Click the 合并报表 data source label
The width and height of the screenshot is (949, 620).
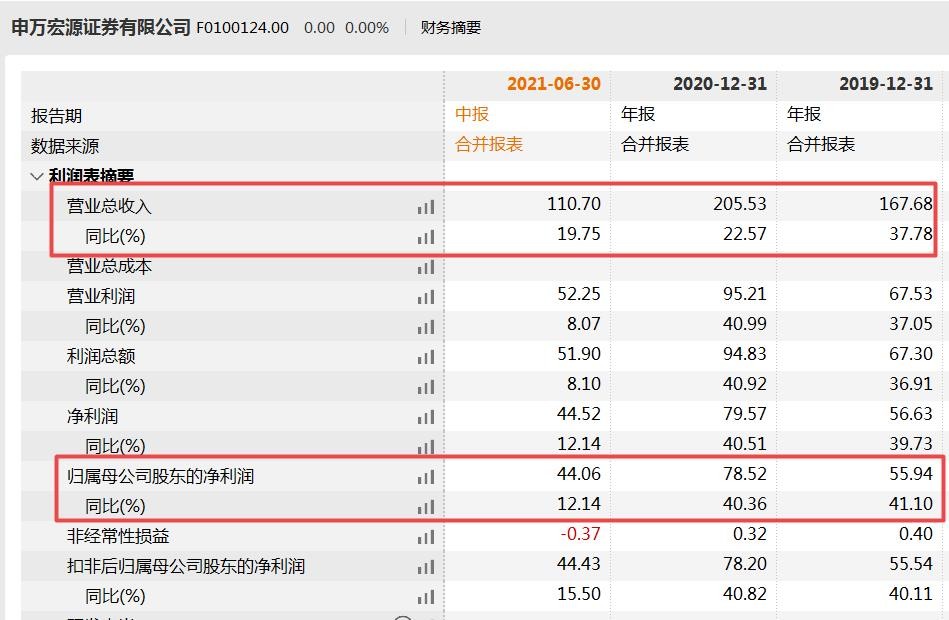click(x=488, y=145)
